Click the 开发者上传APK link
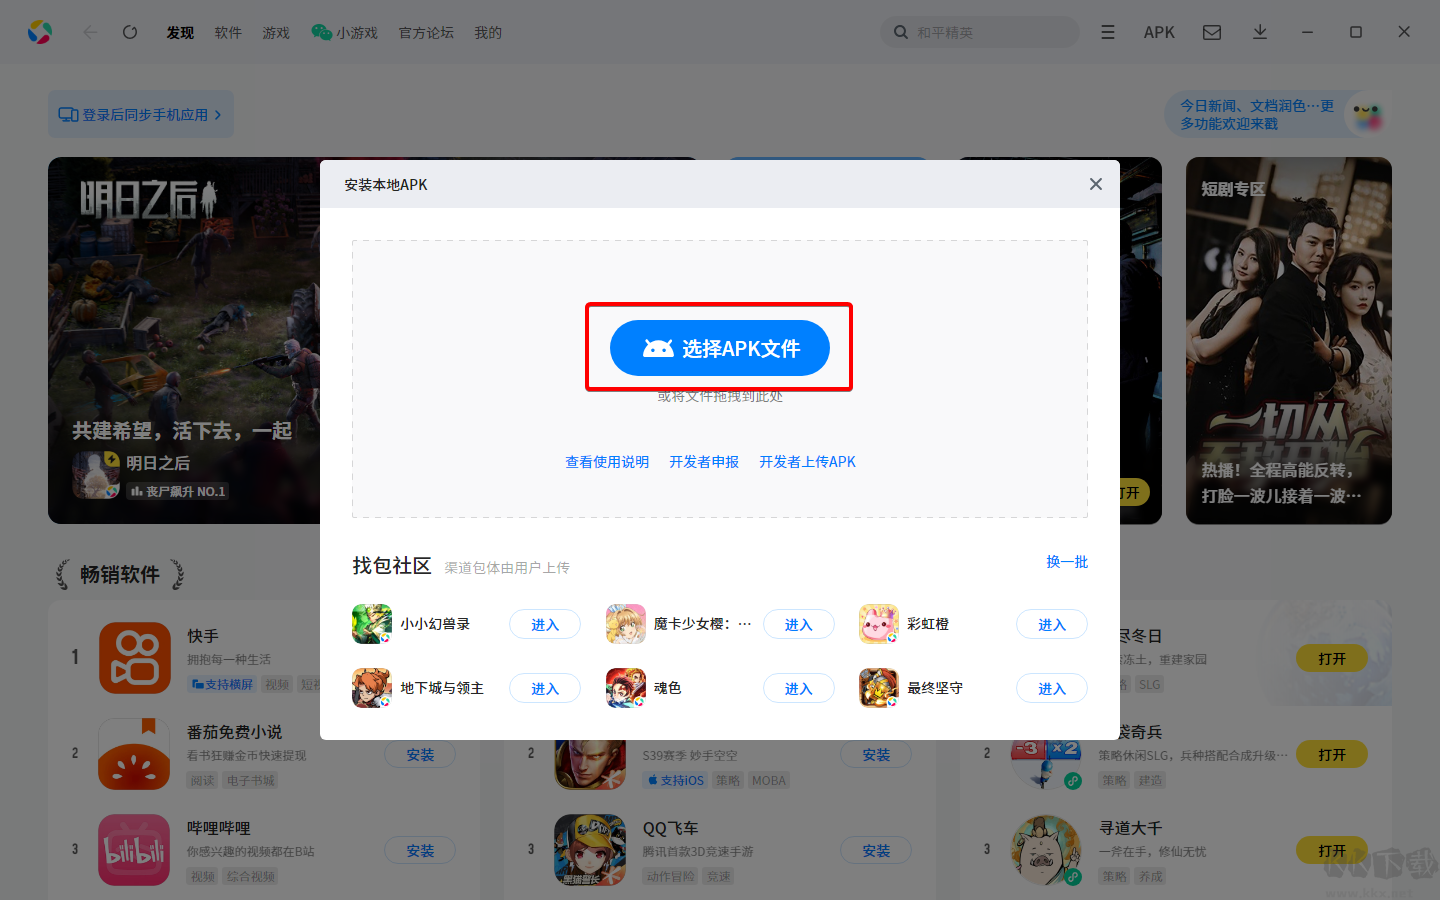Viewport: 1440px width, 900px height. tap(807, 461)
